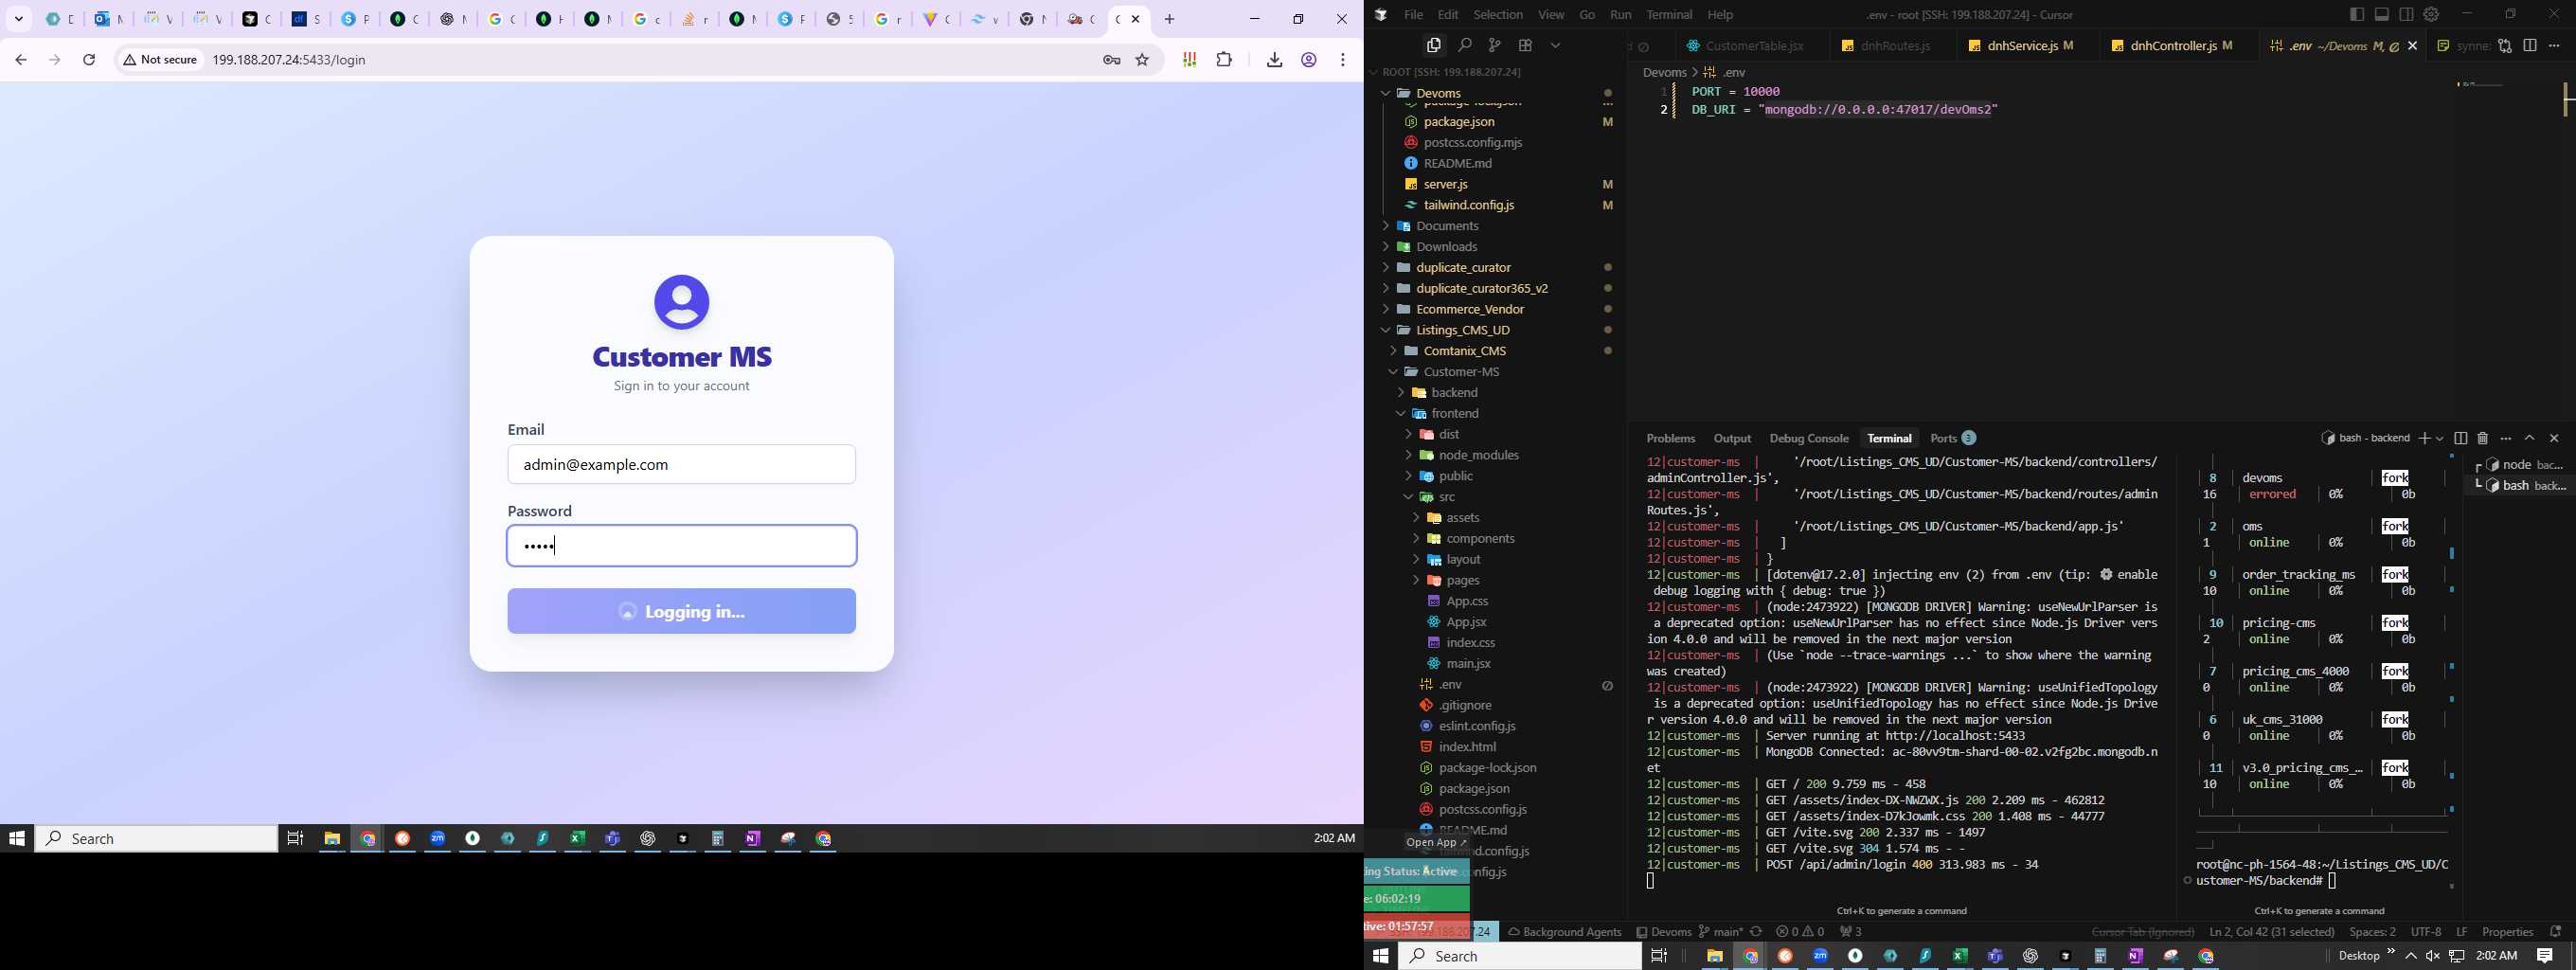Close the terminal panel

point(2554,438)
